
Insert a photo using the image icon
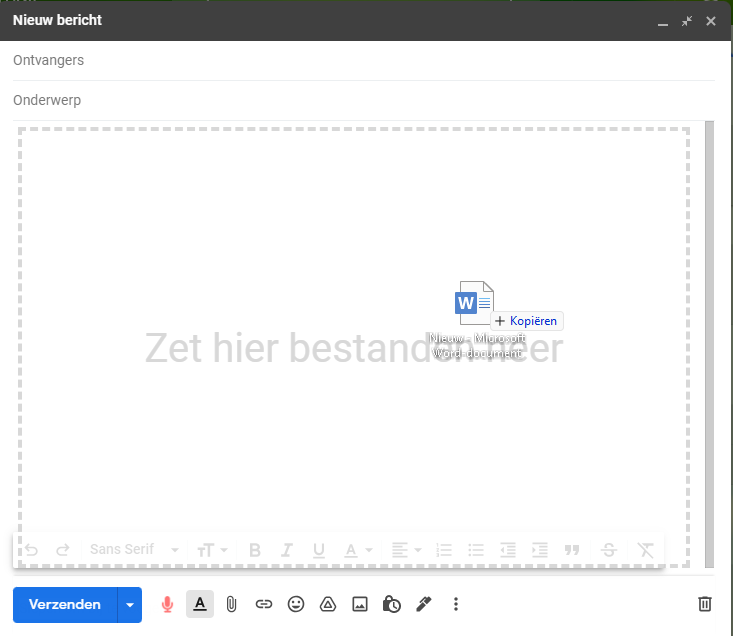coord(360,604)
